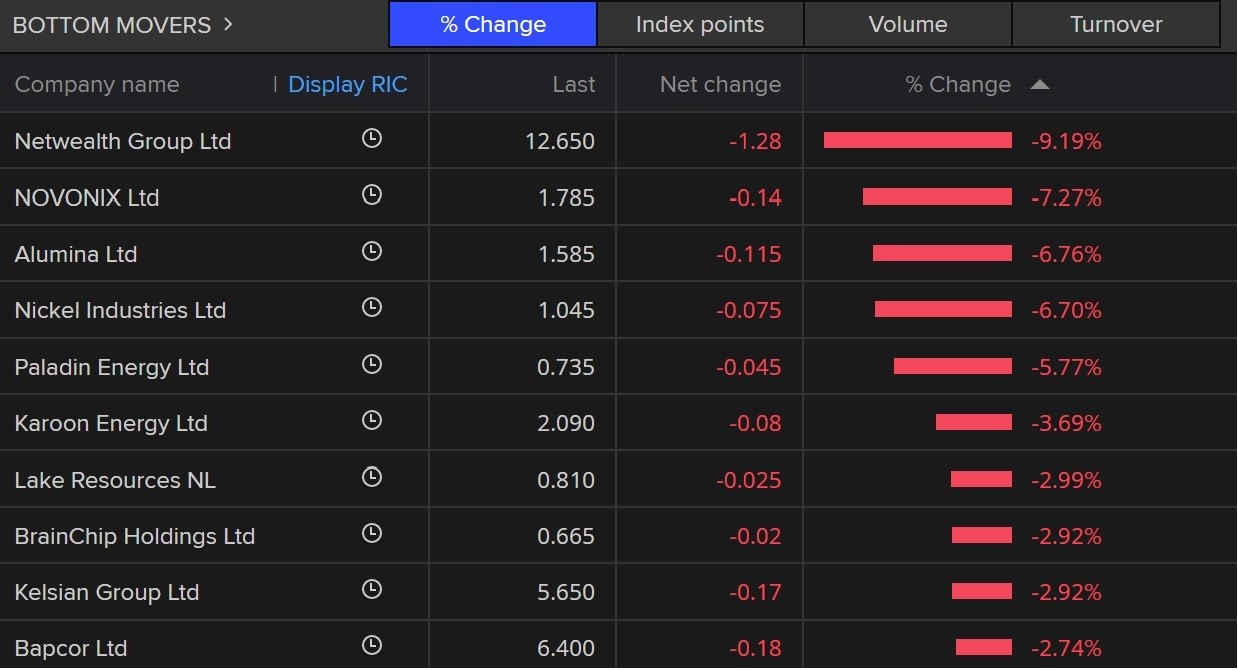Click the clock icon for Alumina Ltd
The image size is (1238, 670).
point(372,251)
